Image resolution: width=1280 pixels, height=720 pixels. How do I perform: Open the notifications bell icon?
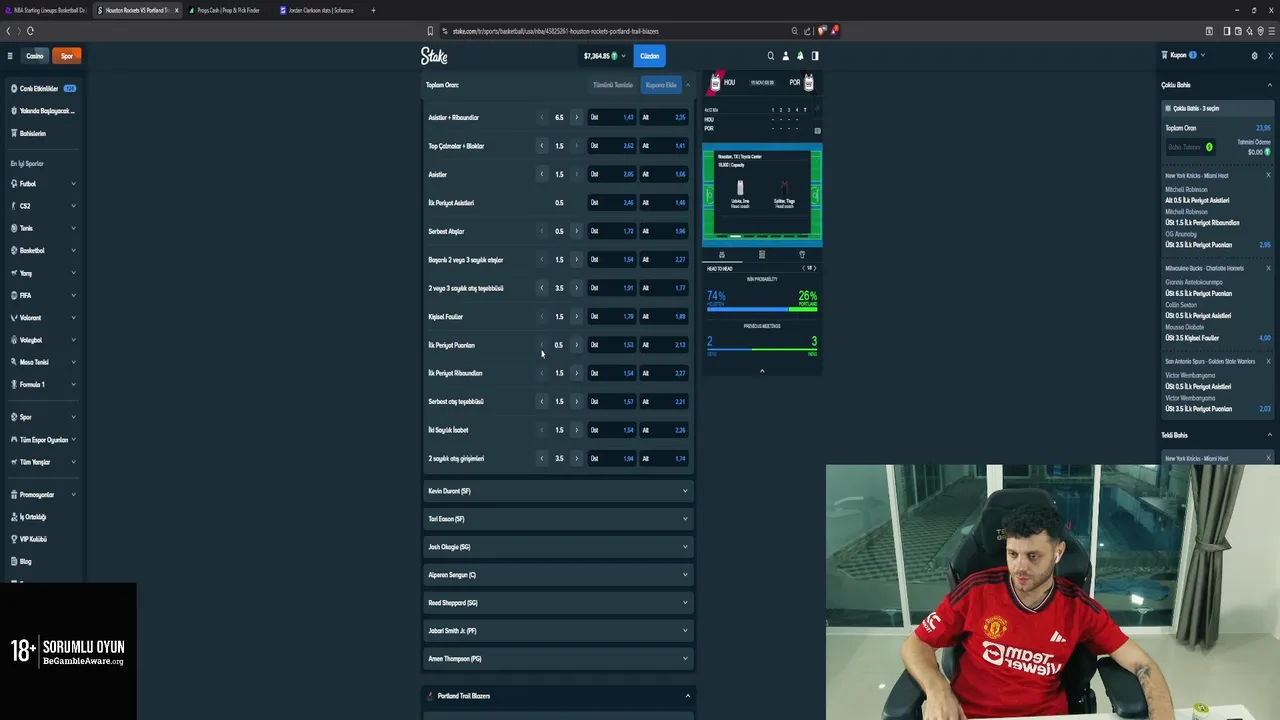tap(800, 56)
